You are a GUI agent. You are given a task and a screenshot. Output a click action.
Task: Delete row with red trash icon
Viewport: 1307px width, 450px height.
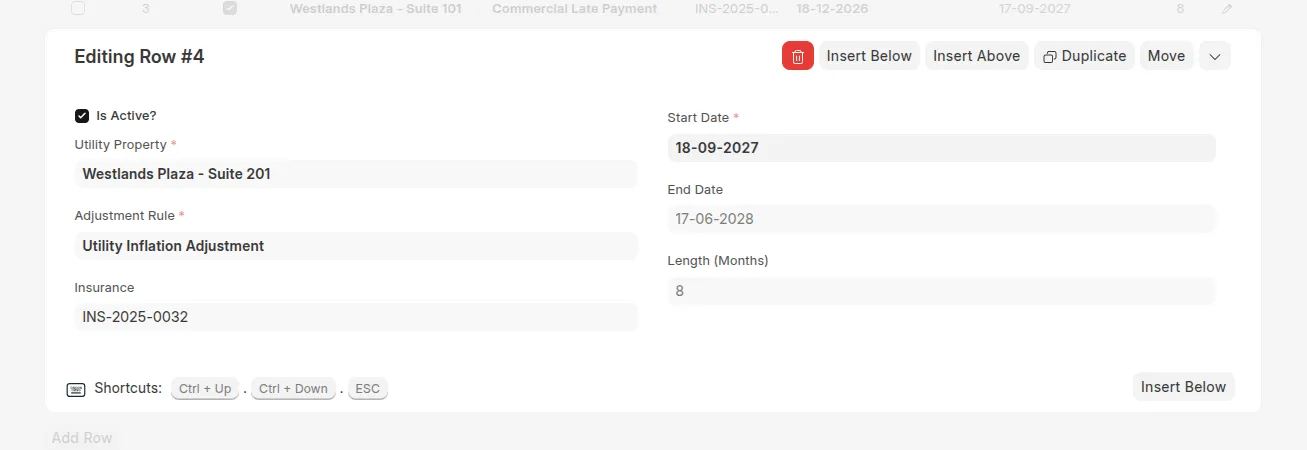point(798,56)
